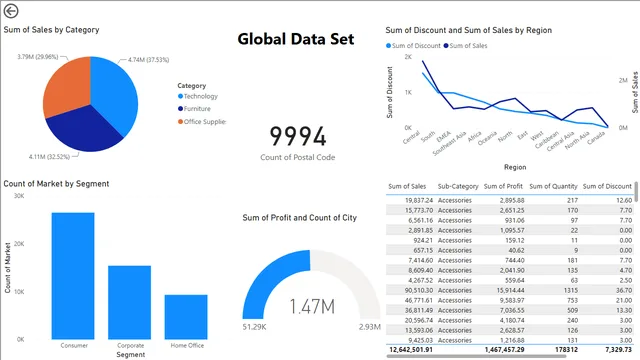Viewport: 640px width, 360px height.
Task: Click the table's horizontal scrollbar
Action: pos(476,356)
